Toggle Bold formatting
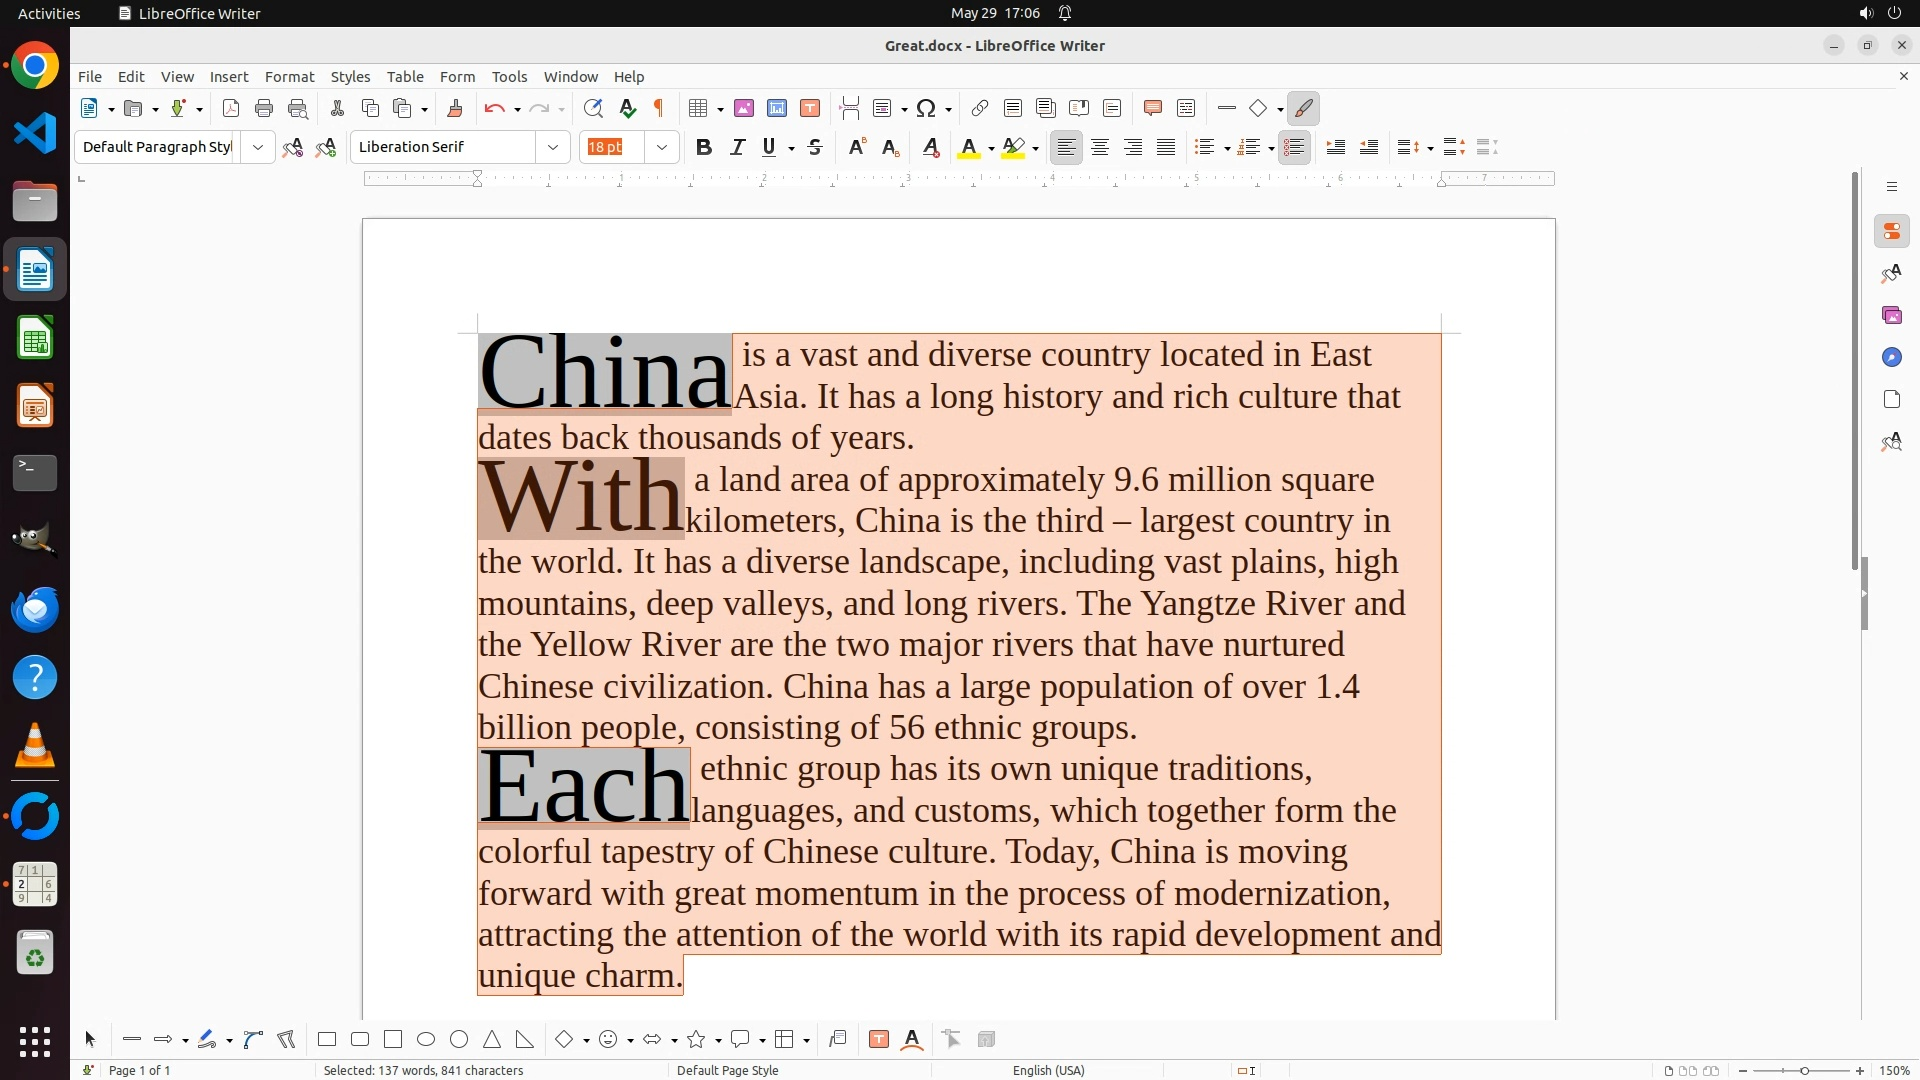The height and width of the screenshot is (1080, 1920). 704,148
